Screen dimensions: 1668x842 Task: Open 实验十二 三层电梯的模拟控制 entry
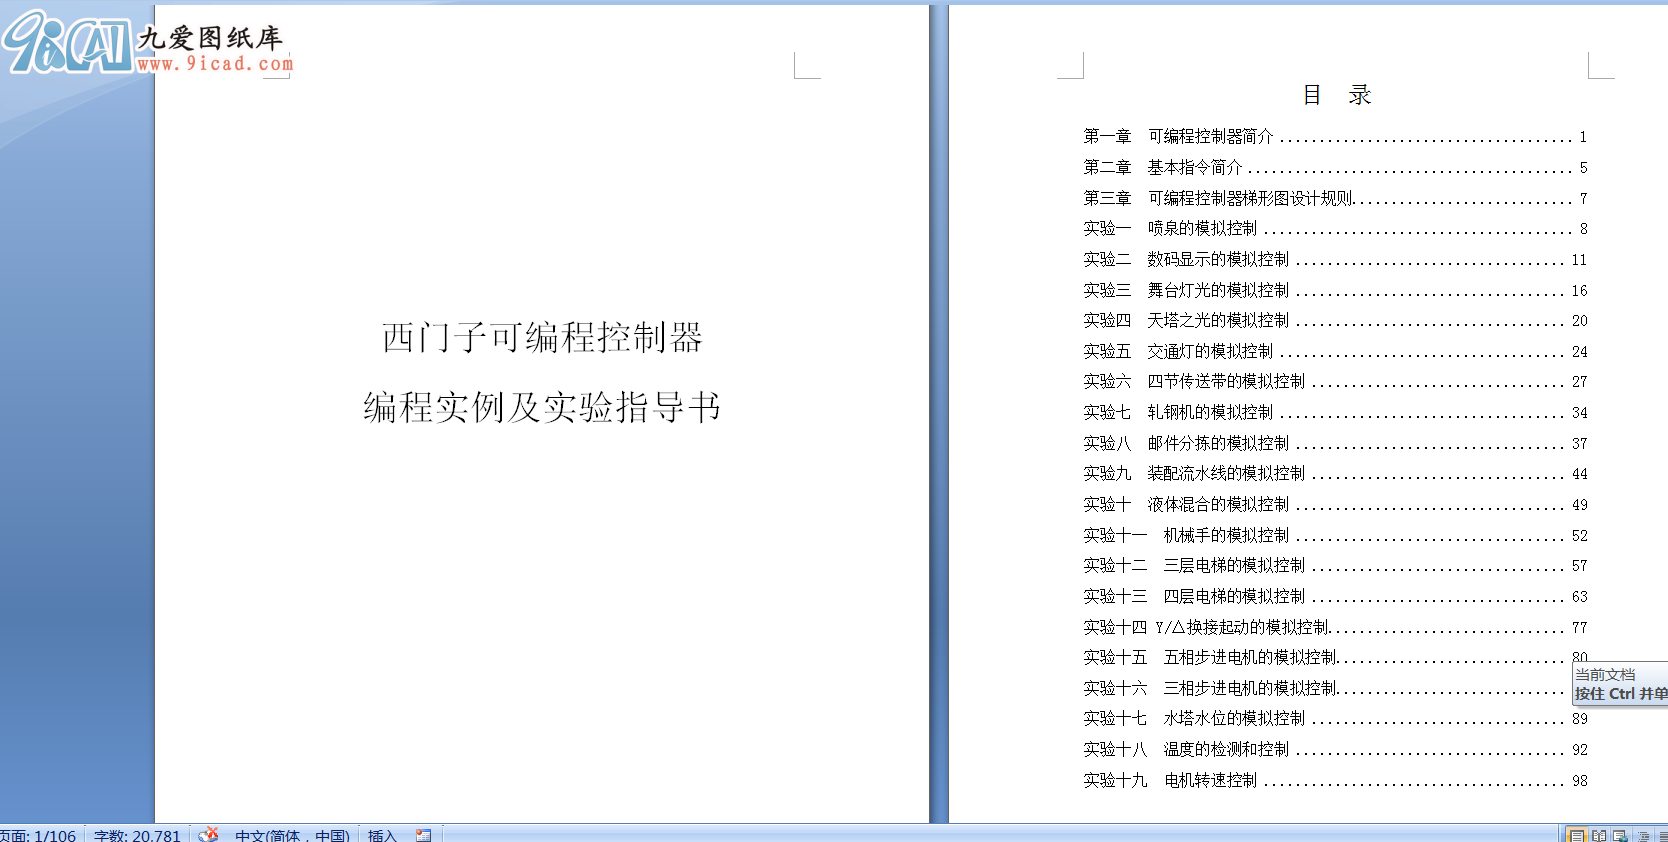pos(1234,566)
